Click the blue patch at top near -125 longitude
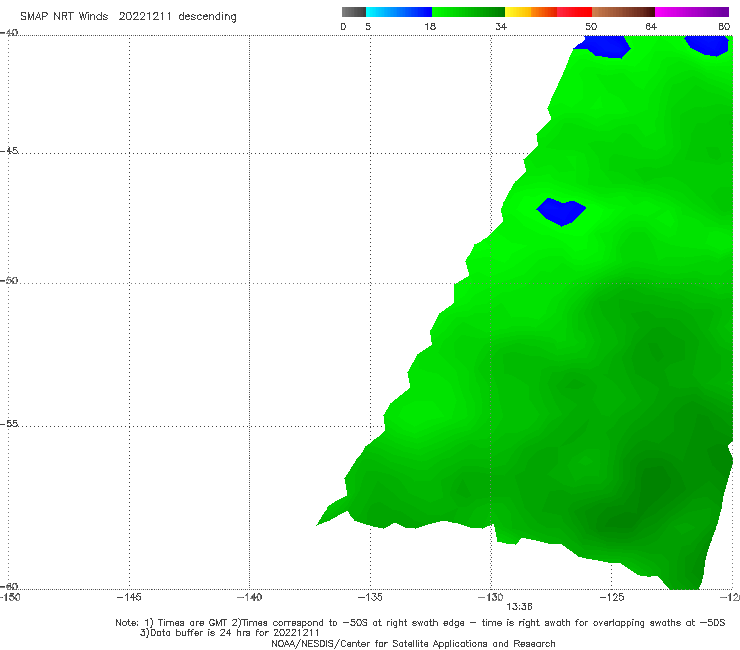The image size is (740, 650). click(603, 46)
